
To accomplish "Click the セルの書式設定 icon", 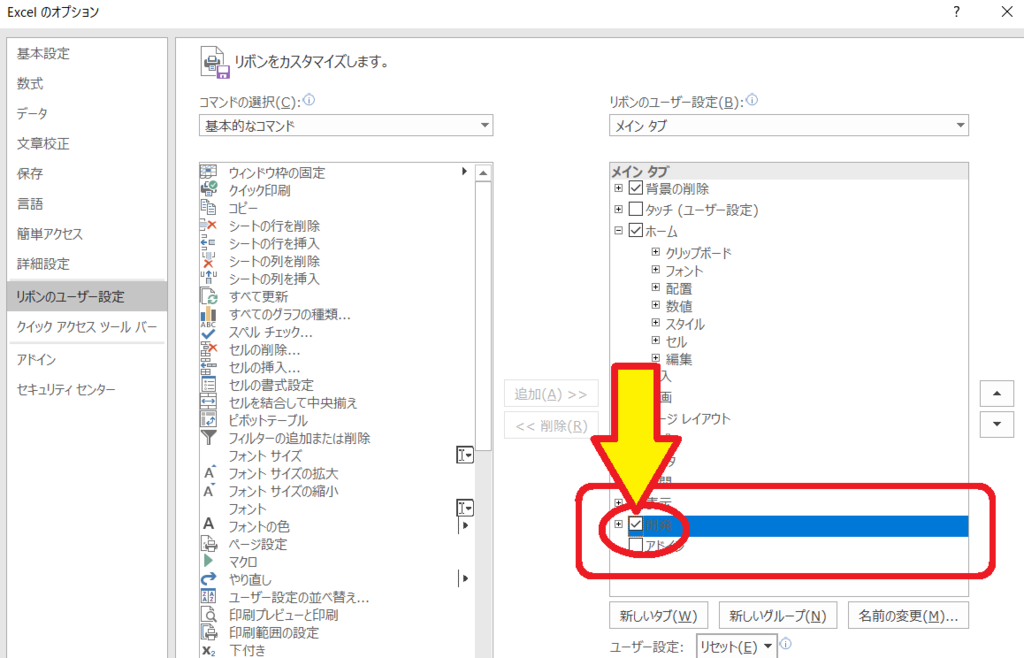I will (x=208, y=384).
